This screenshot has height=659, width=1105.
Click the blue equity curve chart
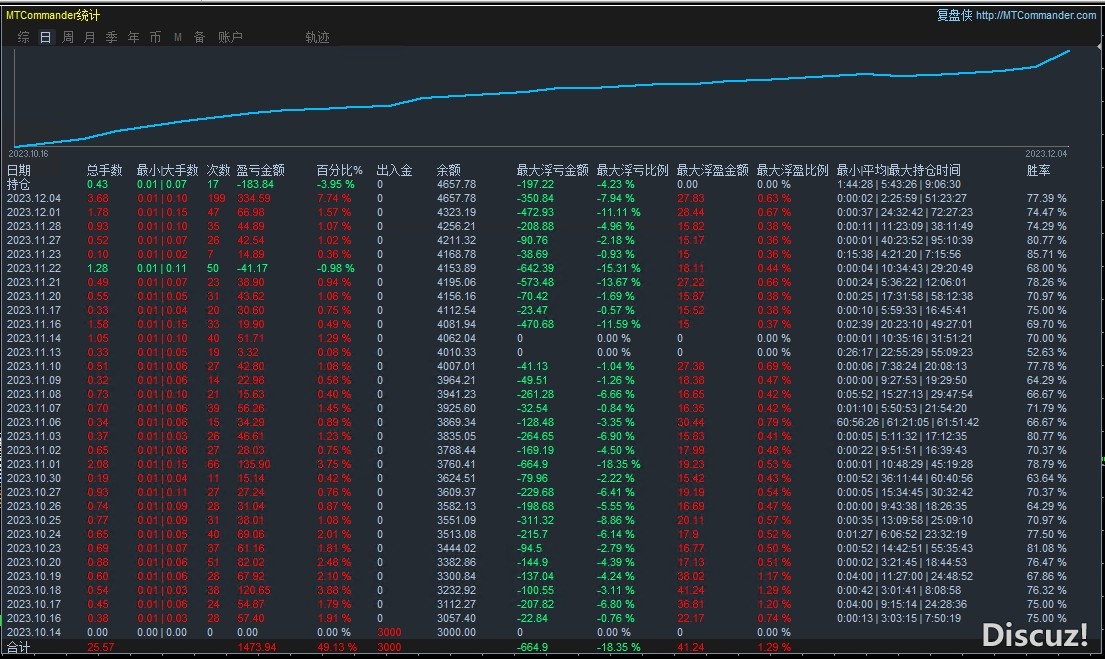coord(541,99)
